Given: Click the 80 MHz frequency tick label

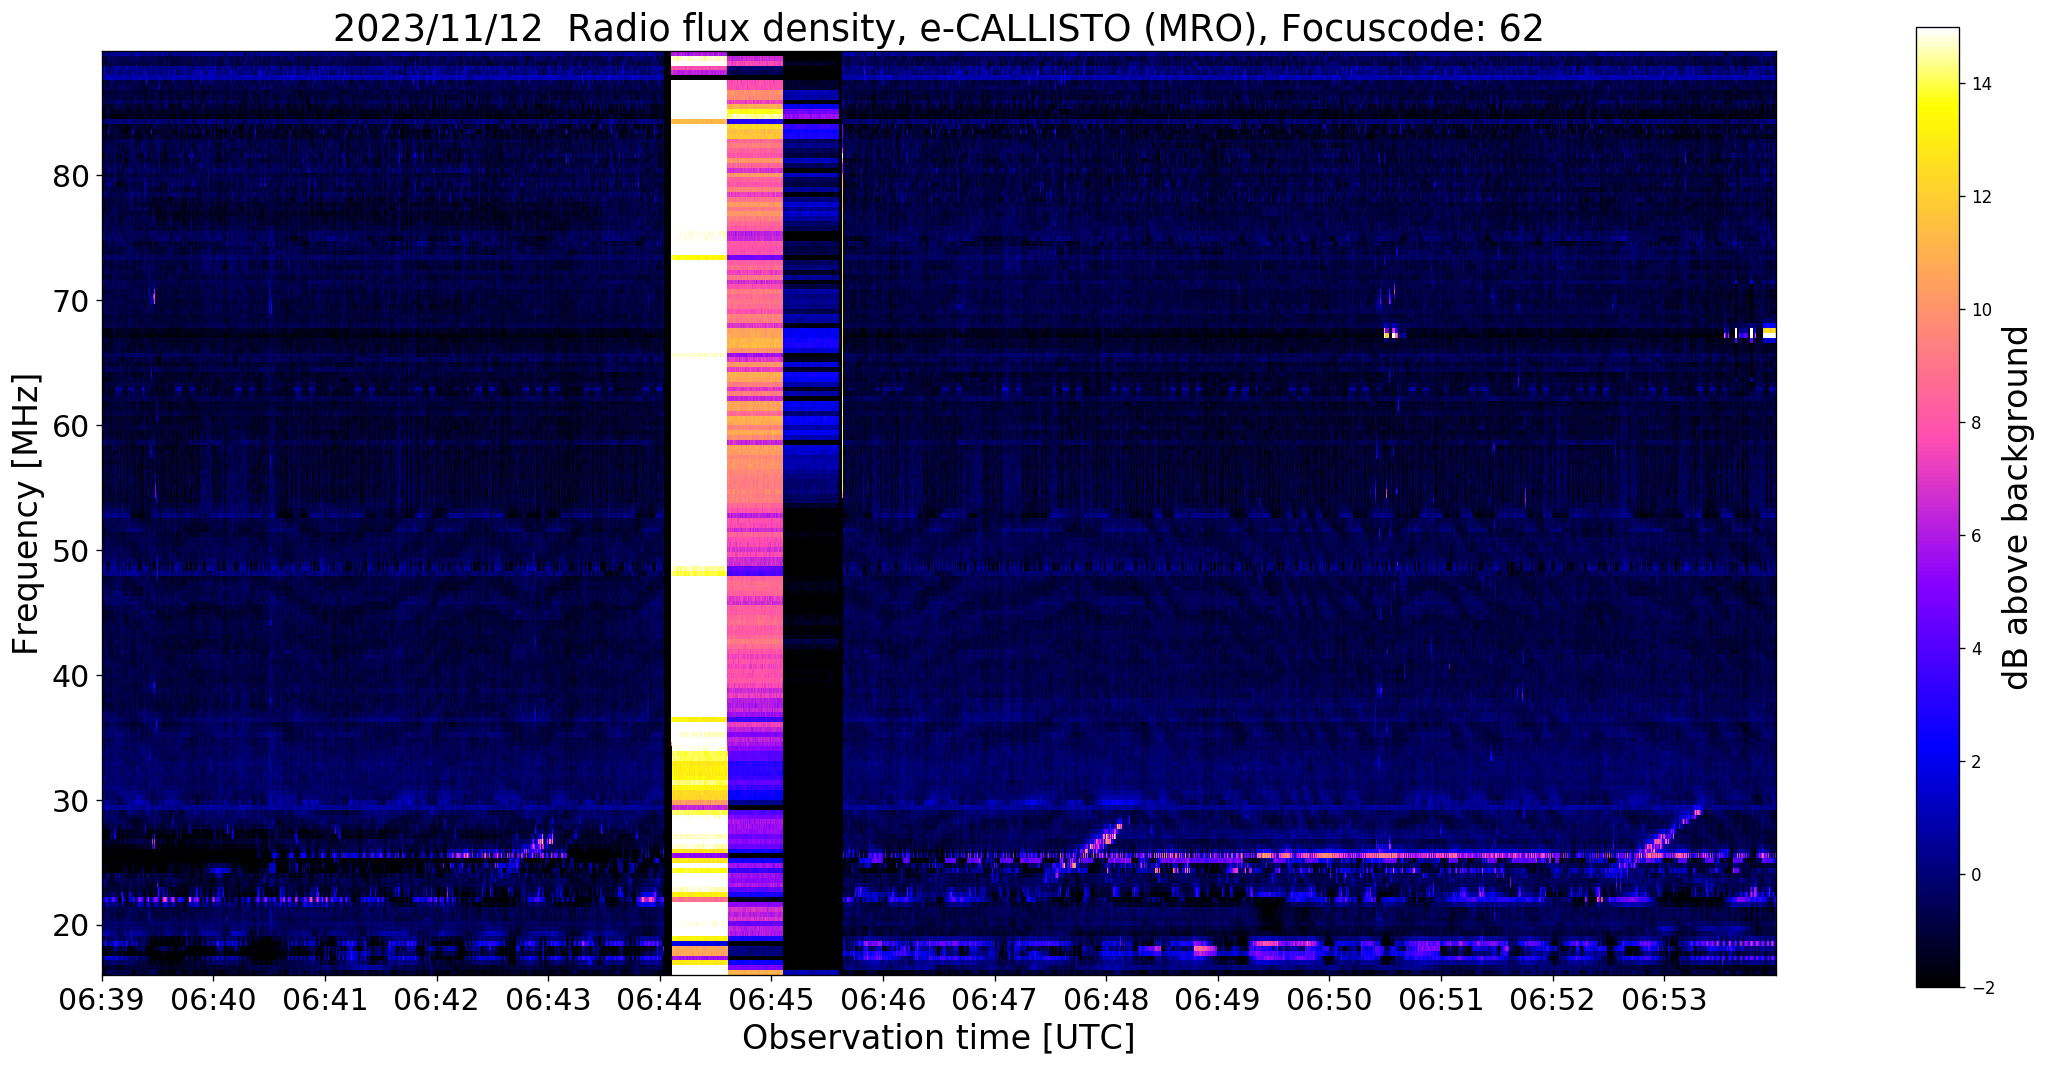Looking at the screenshot, I should tap(70, 176).
